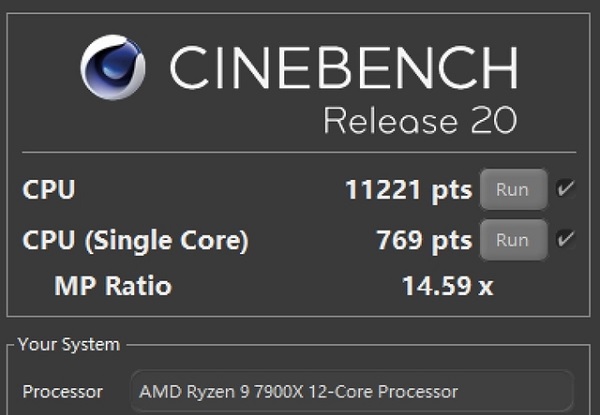Click the MP Ratio label
The height and width of the screenshot is (415, 600).
[113, 287]
